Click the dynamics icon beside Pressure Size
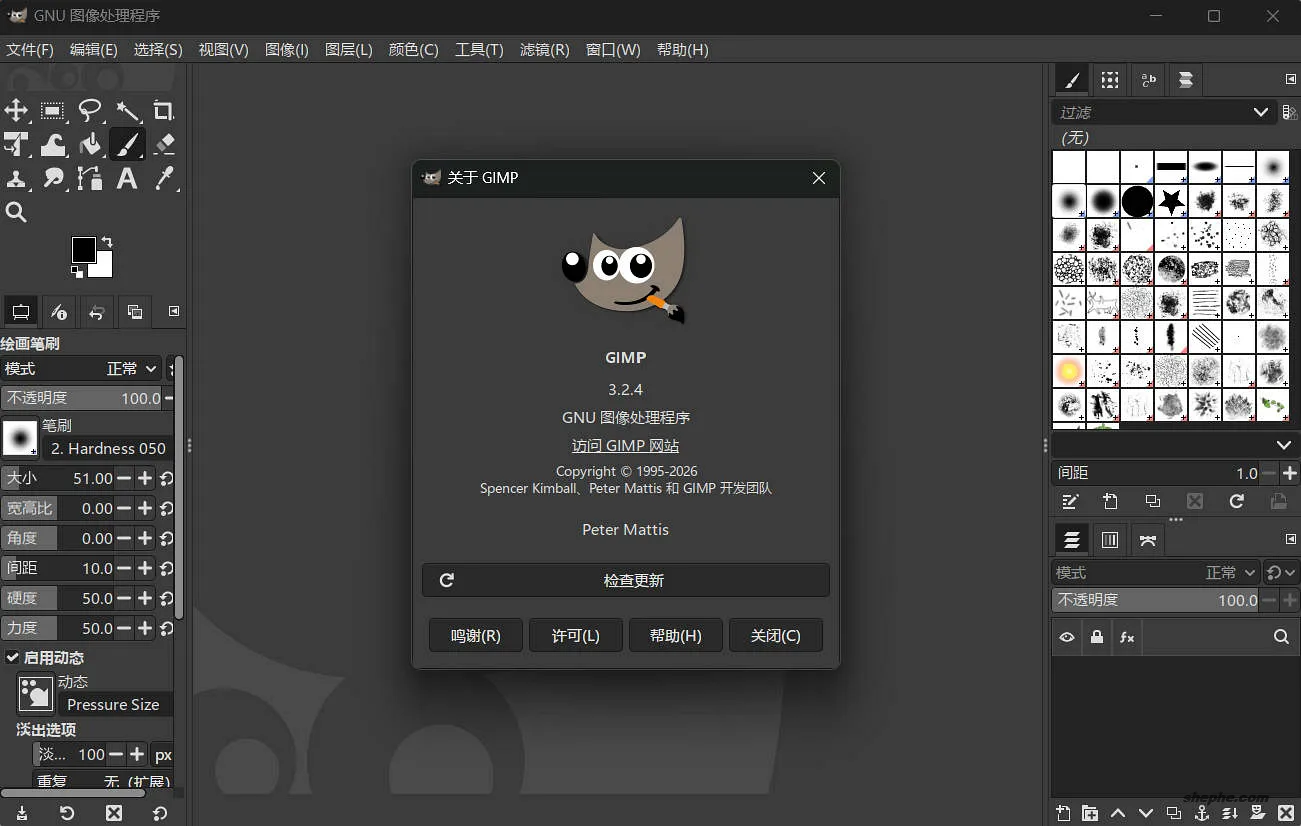 click(x=36, y=693)
